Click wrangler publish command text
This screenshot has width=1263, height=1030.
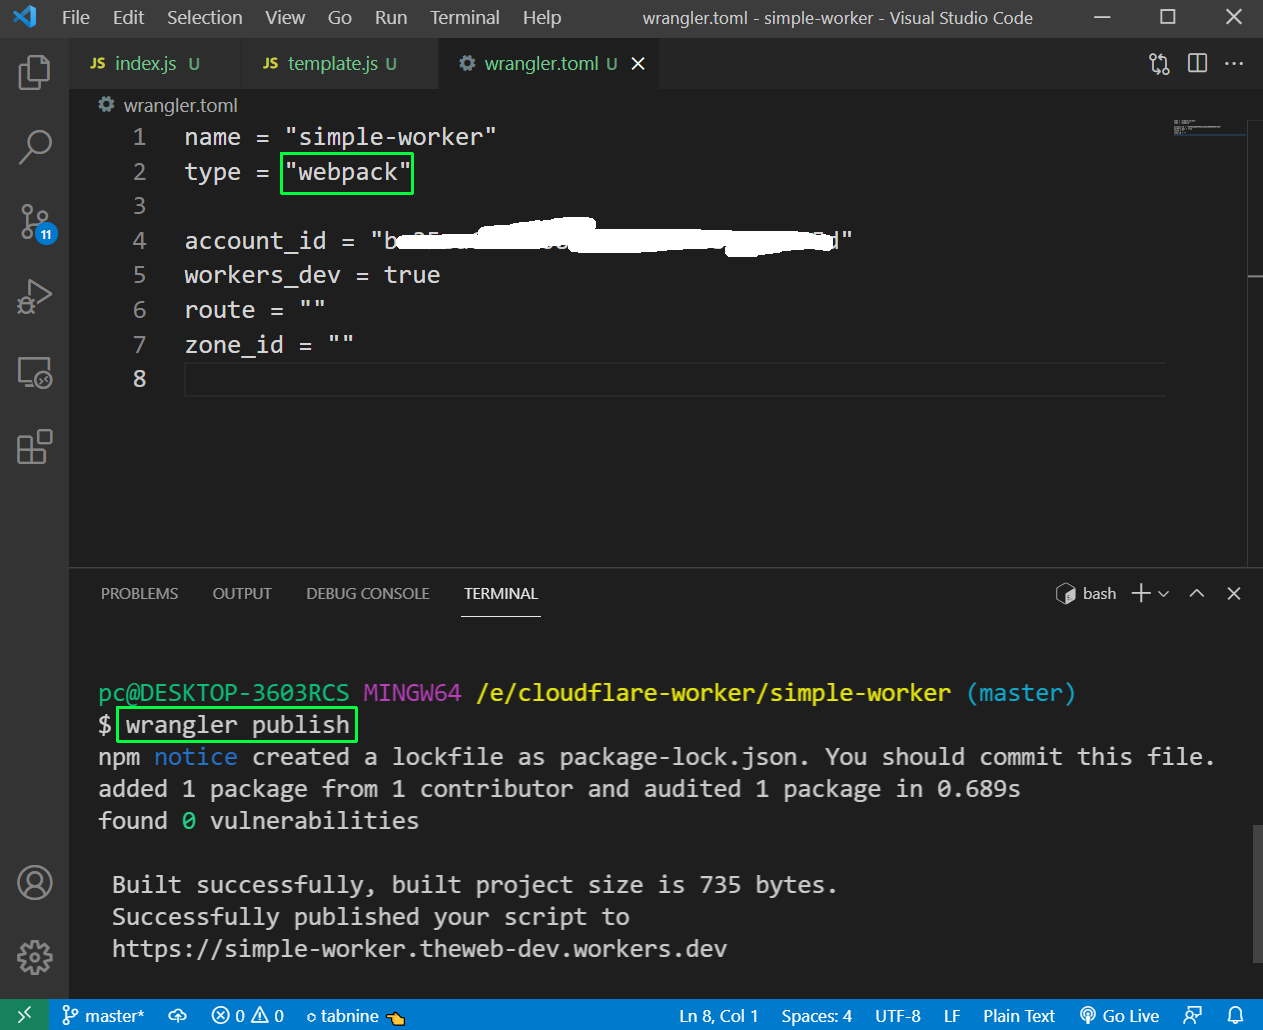238,724
